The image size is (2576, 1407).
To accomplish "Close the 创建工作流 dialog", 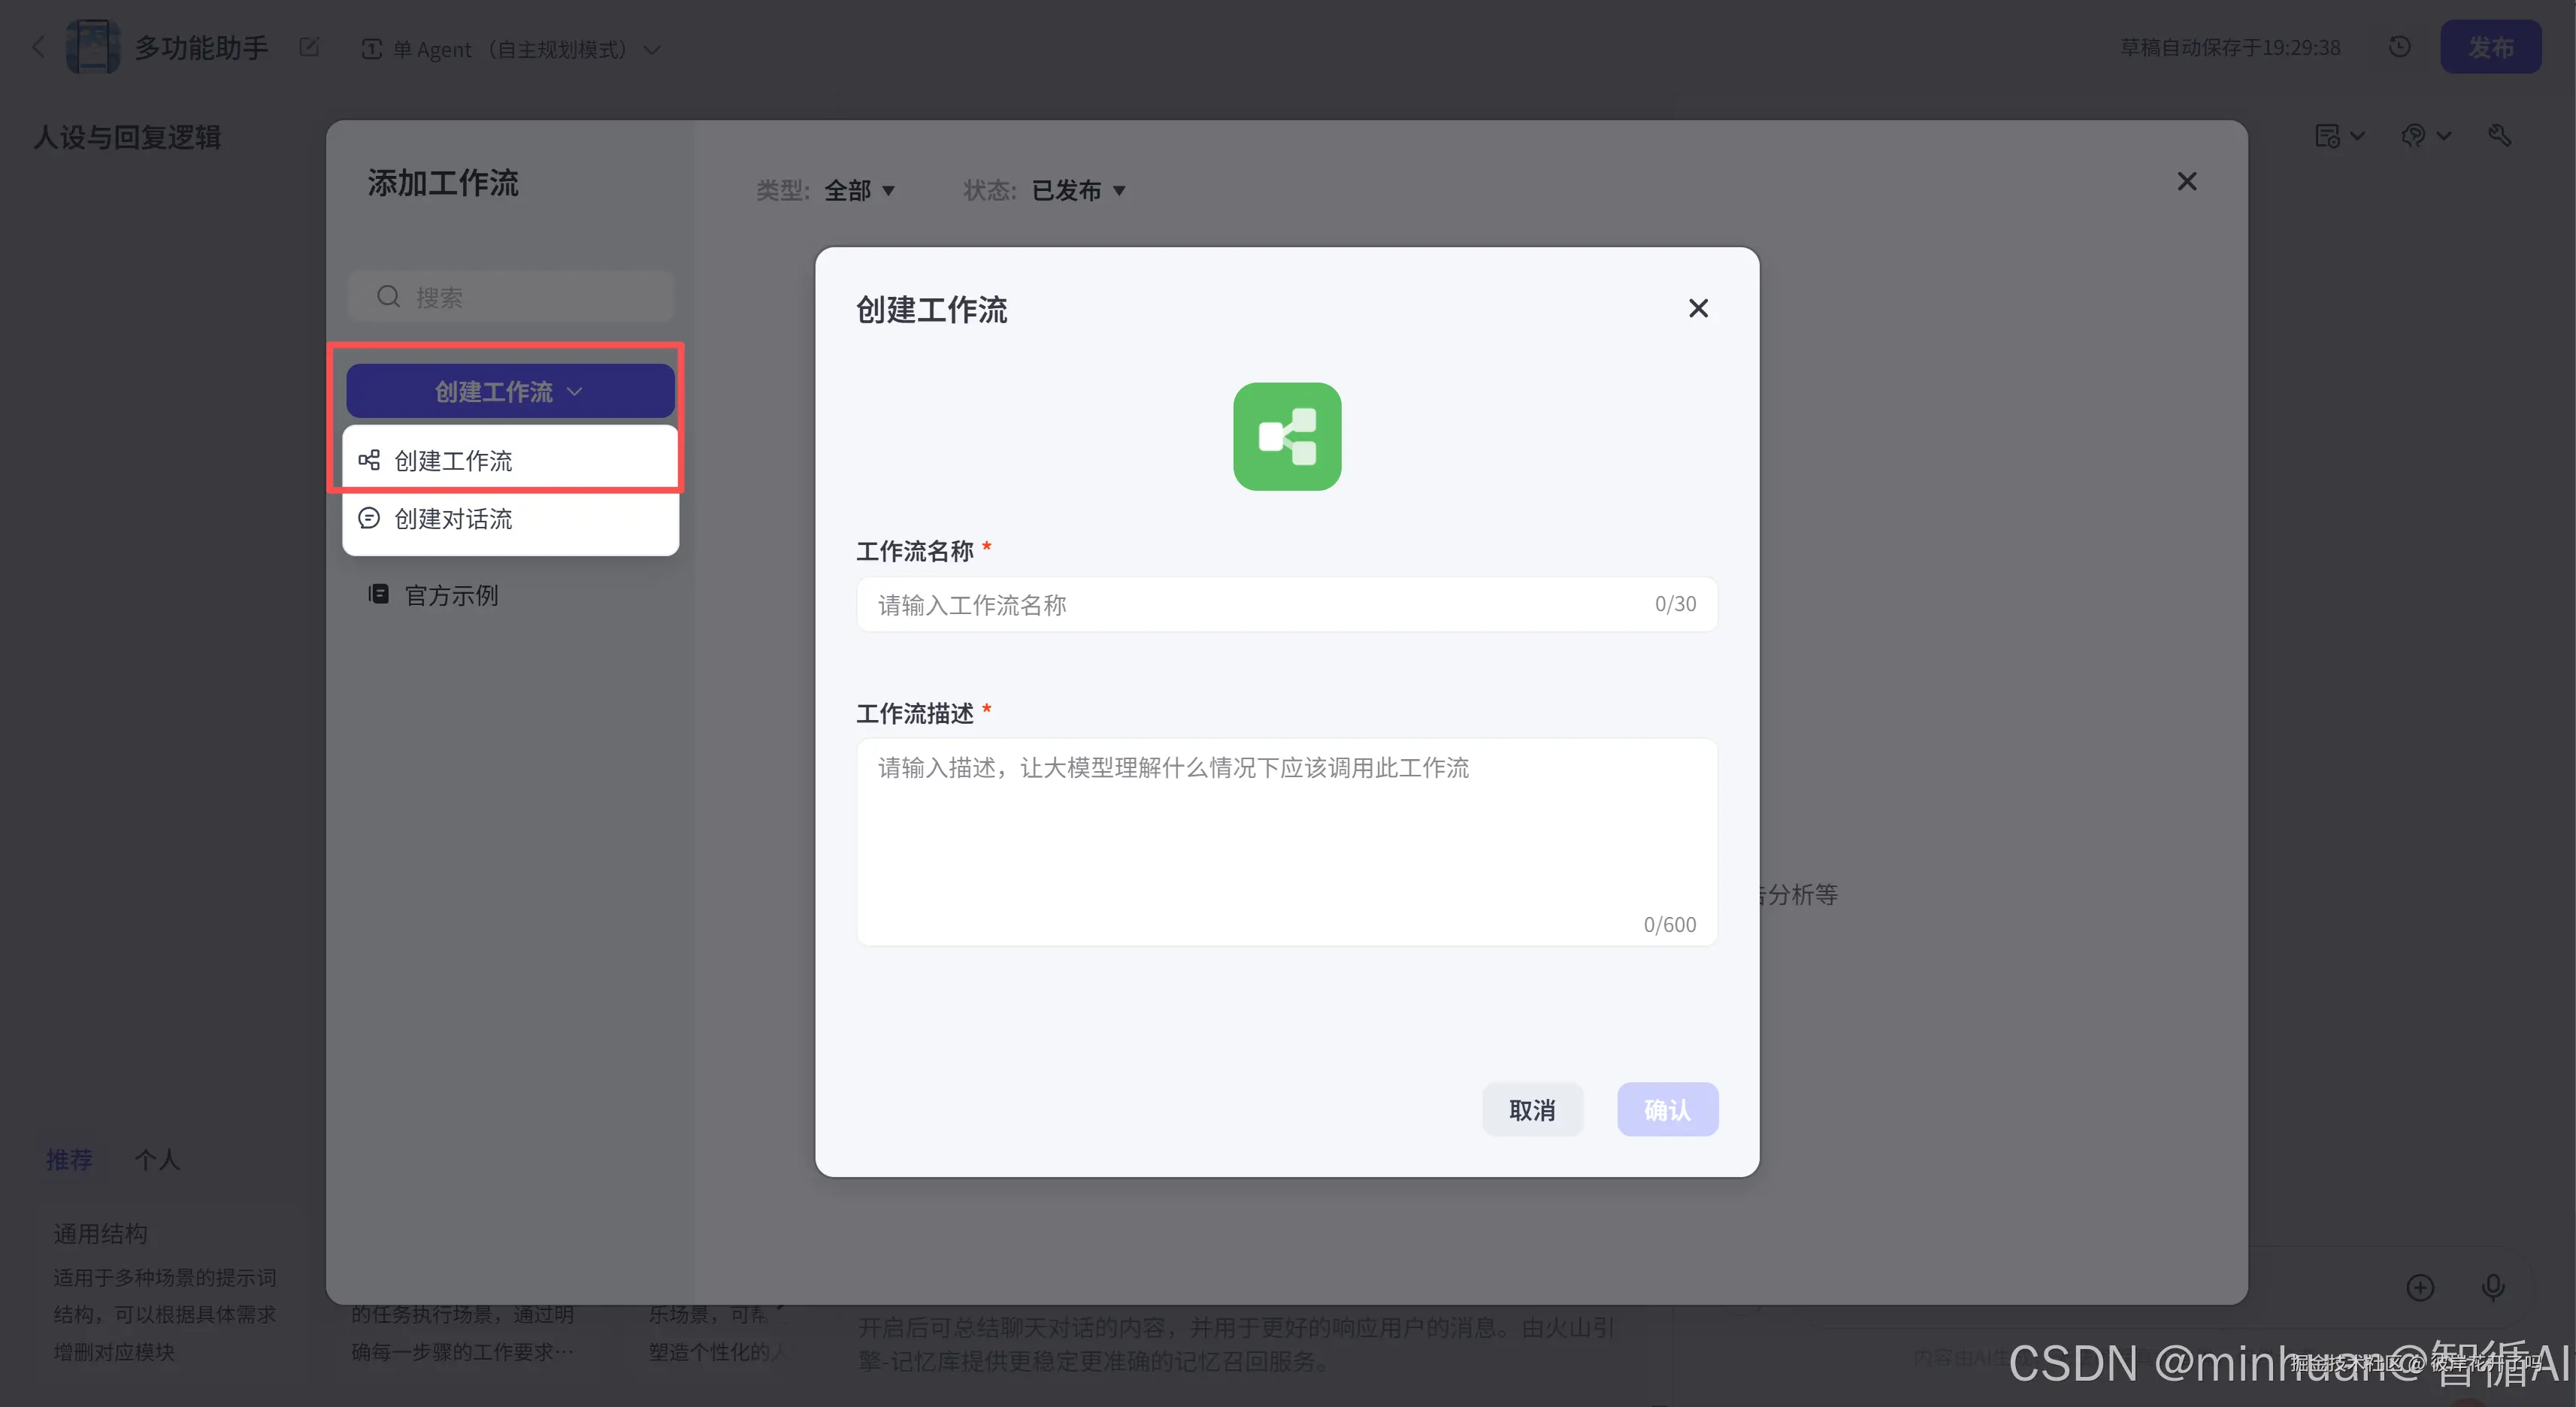I will click(1697, 308).
